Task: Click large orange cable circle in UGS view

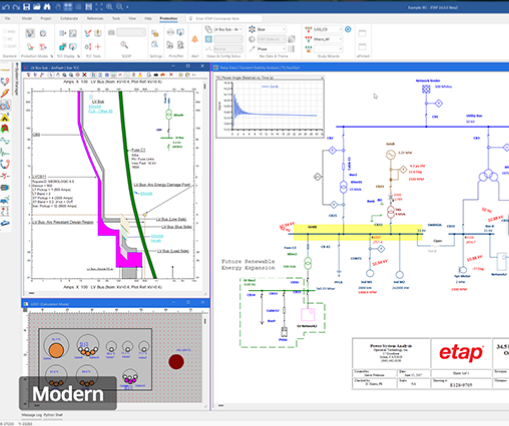Action: [56, 351]
